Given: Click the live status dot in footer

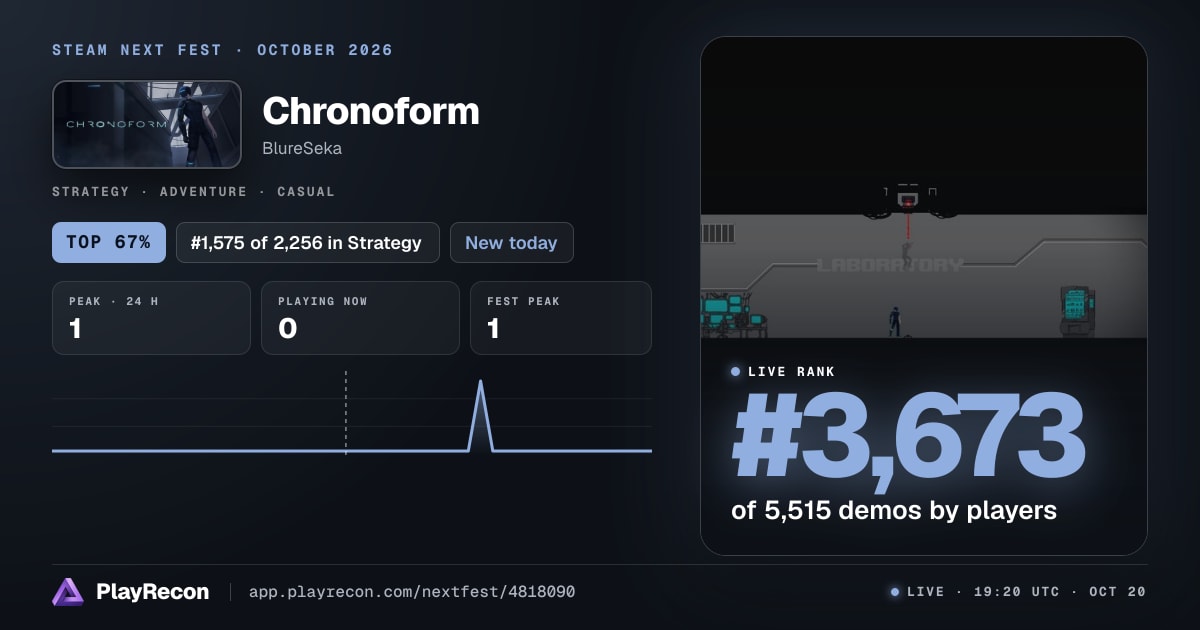Looking at the screenshot, I should tap(895, 592).
